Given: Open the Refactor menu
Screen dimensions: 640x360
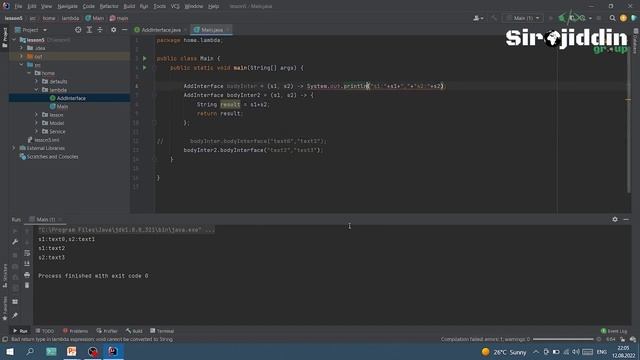Looking at the screenshot, I should [109, 6].
